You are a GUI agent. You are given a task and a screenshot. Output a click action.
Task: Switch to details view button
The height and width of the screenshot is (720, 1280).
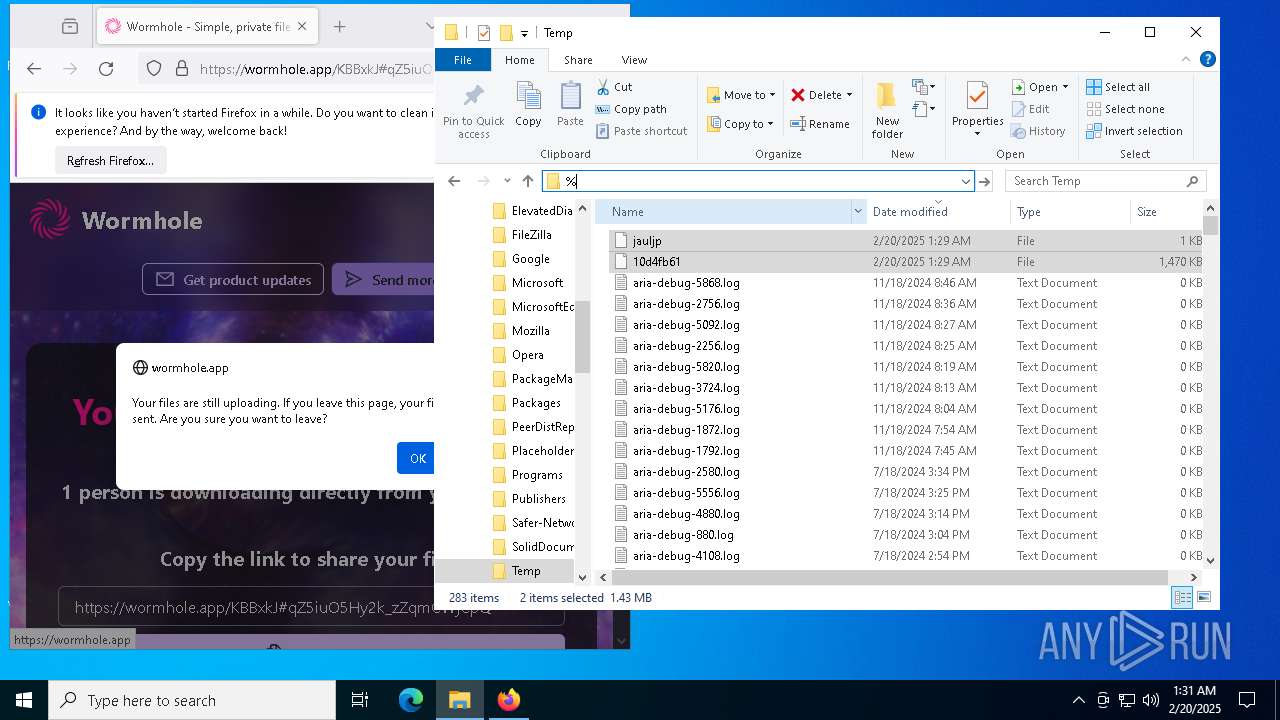[1182, 598]
